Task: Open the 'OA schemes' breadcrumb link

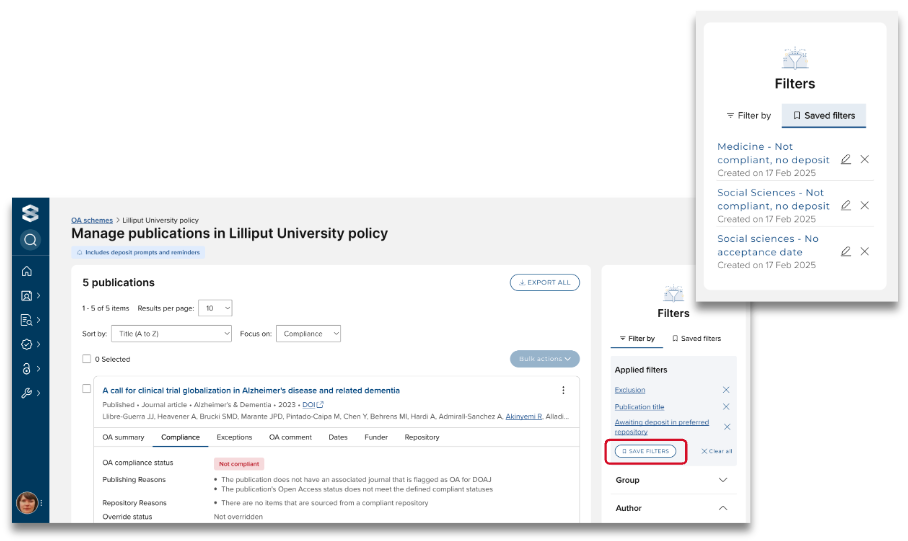Action: tap(91, 220)
